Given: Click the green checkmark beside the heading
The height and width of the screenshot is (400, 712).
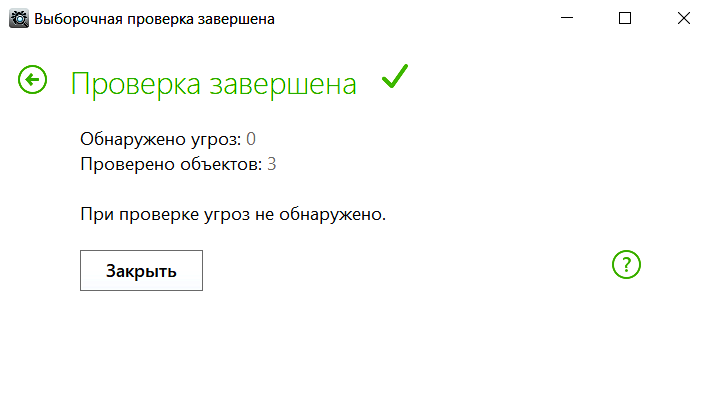Looking at the screenshot, I should pos(395,76).
